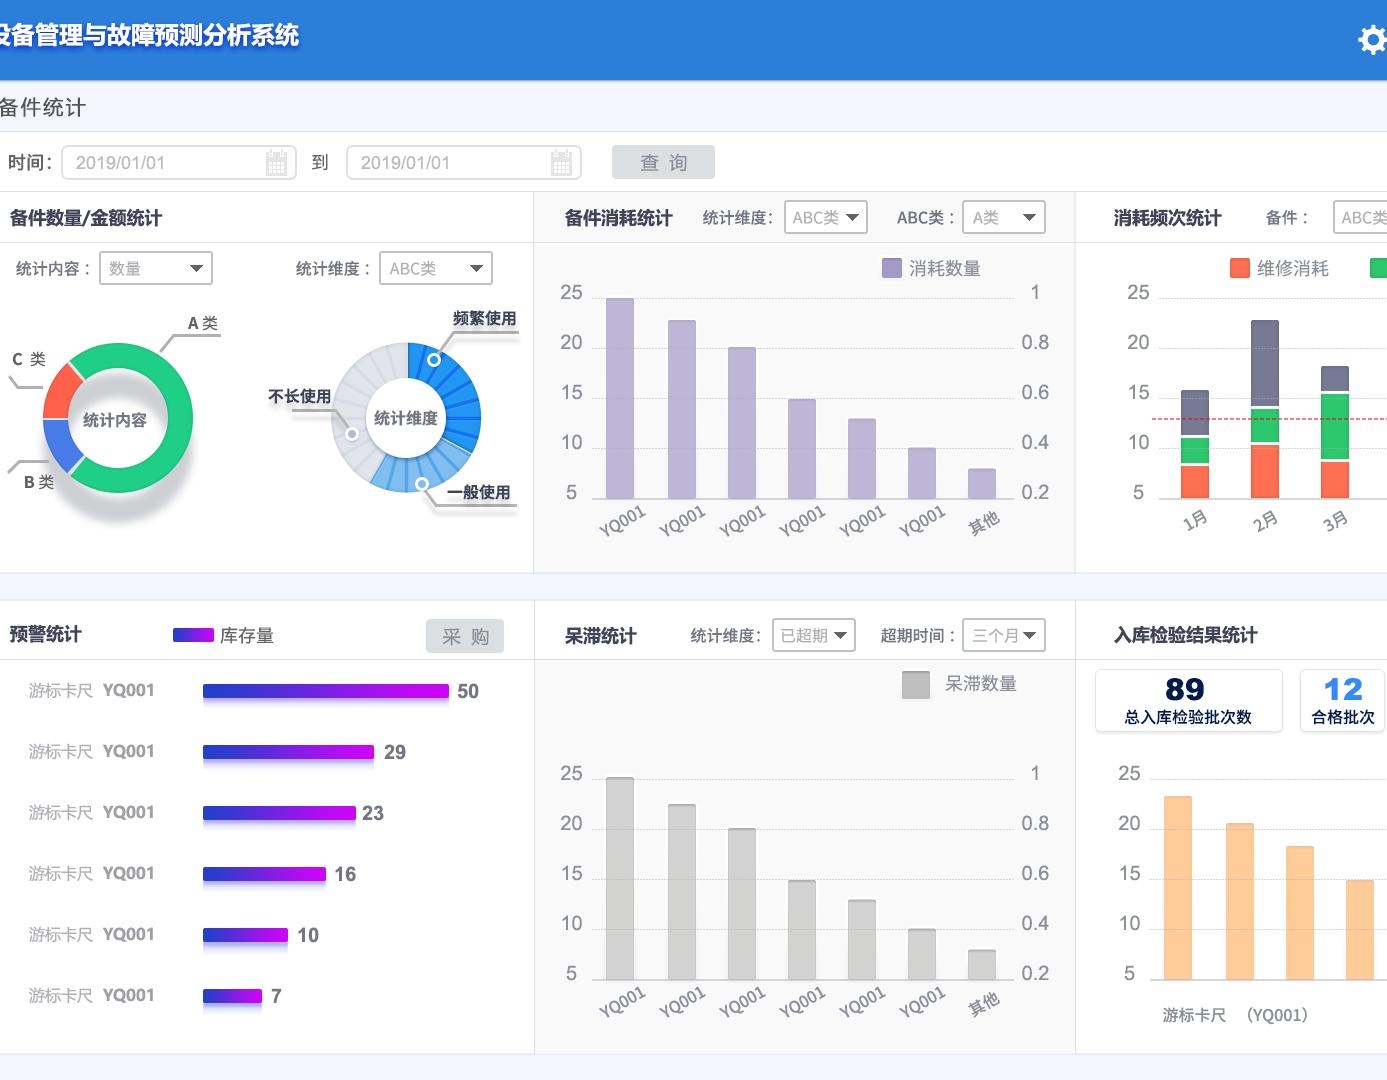Click the 频繁使用 marker on the 统计维度 donut

[434, 359]
